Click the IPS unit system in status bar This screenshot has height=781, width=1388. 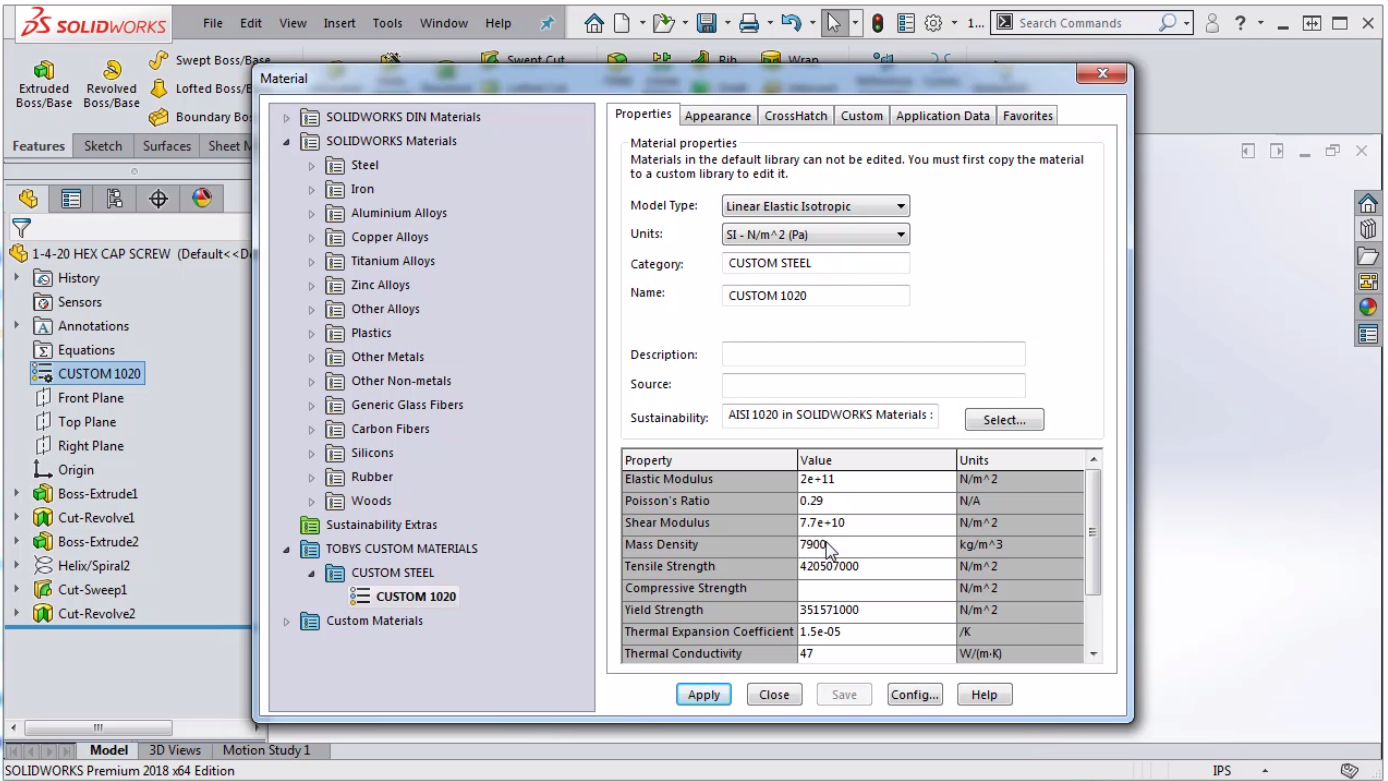click(1222, 771)
